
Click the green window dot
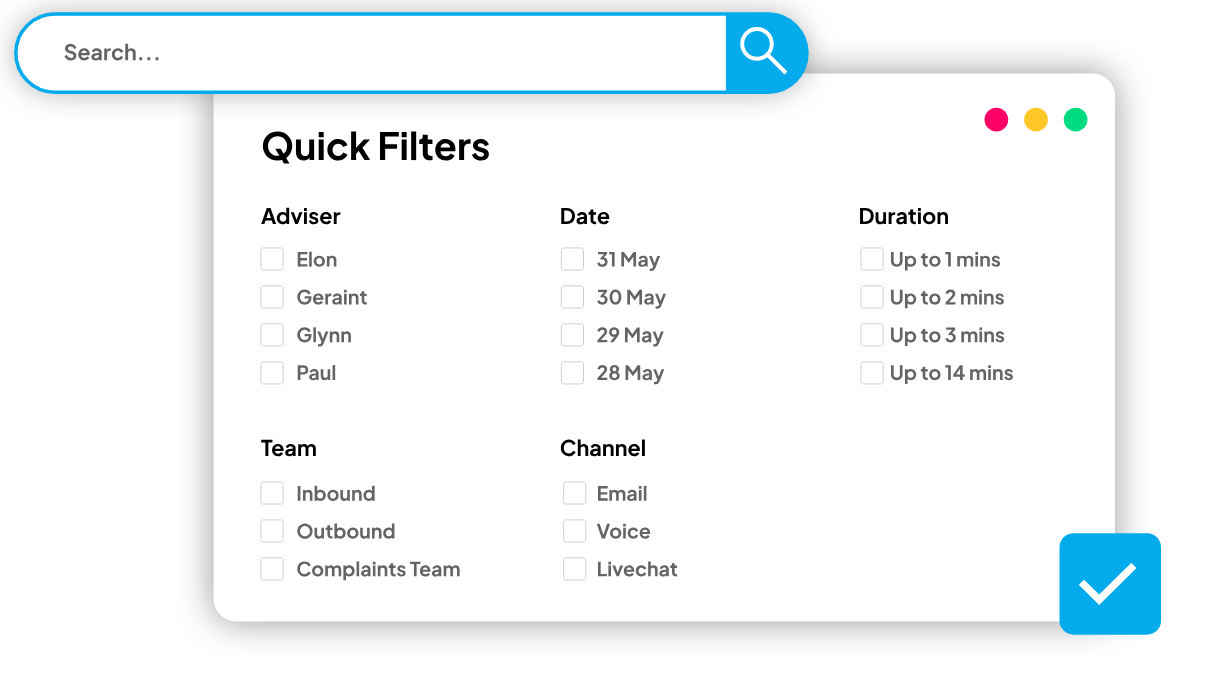1075,120
